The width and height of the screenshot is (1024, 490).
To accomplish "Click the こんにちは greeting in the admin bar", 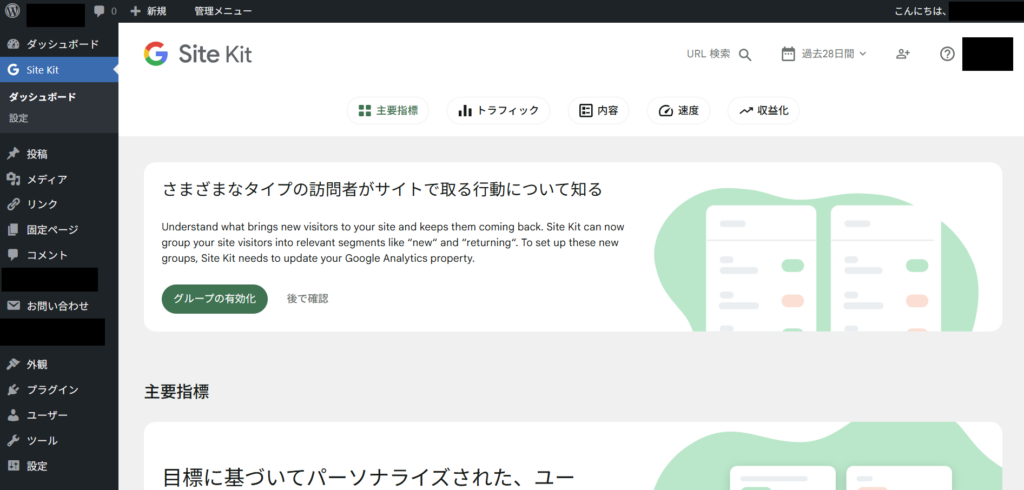I will [x=921, y=11].
